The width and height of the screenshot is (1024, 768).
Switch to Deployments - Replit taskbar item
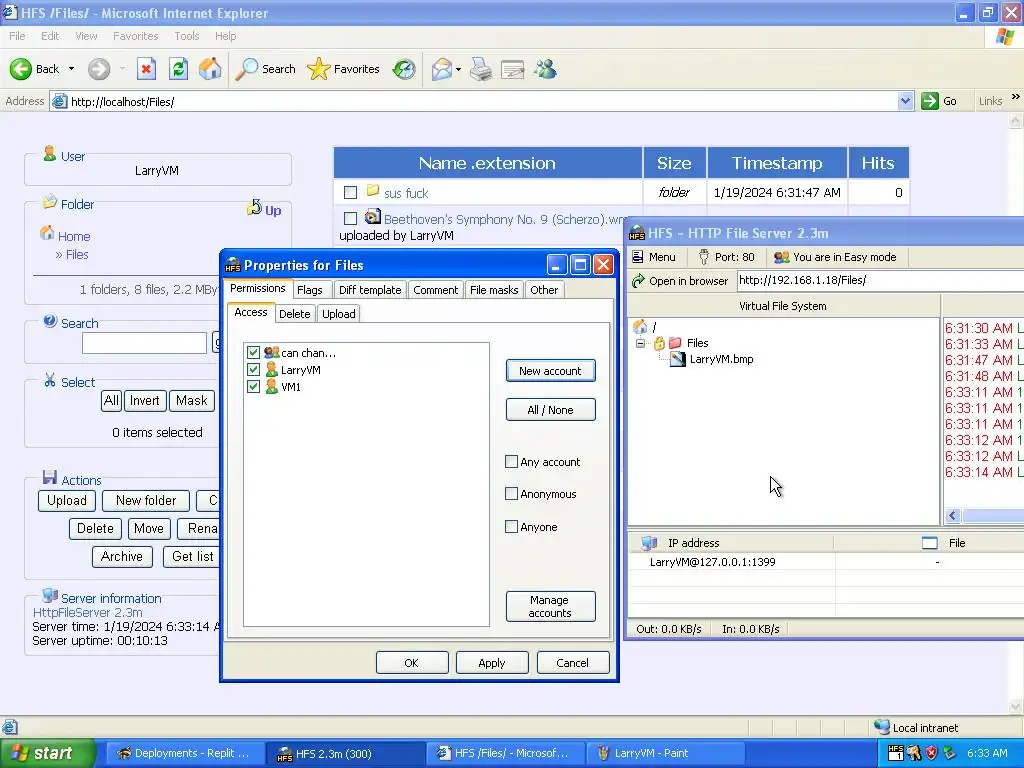tap(184, 753)
